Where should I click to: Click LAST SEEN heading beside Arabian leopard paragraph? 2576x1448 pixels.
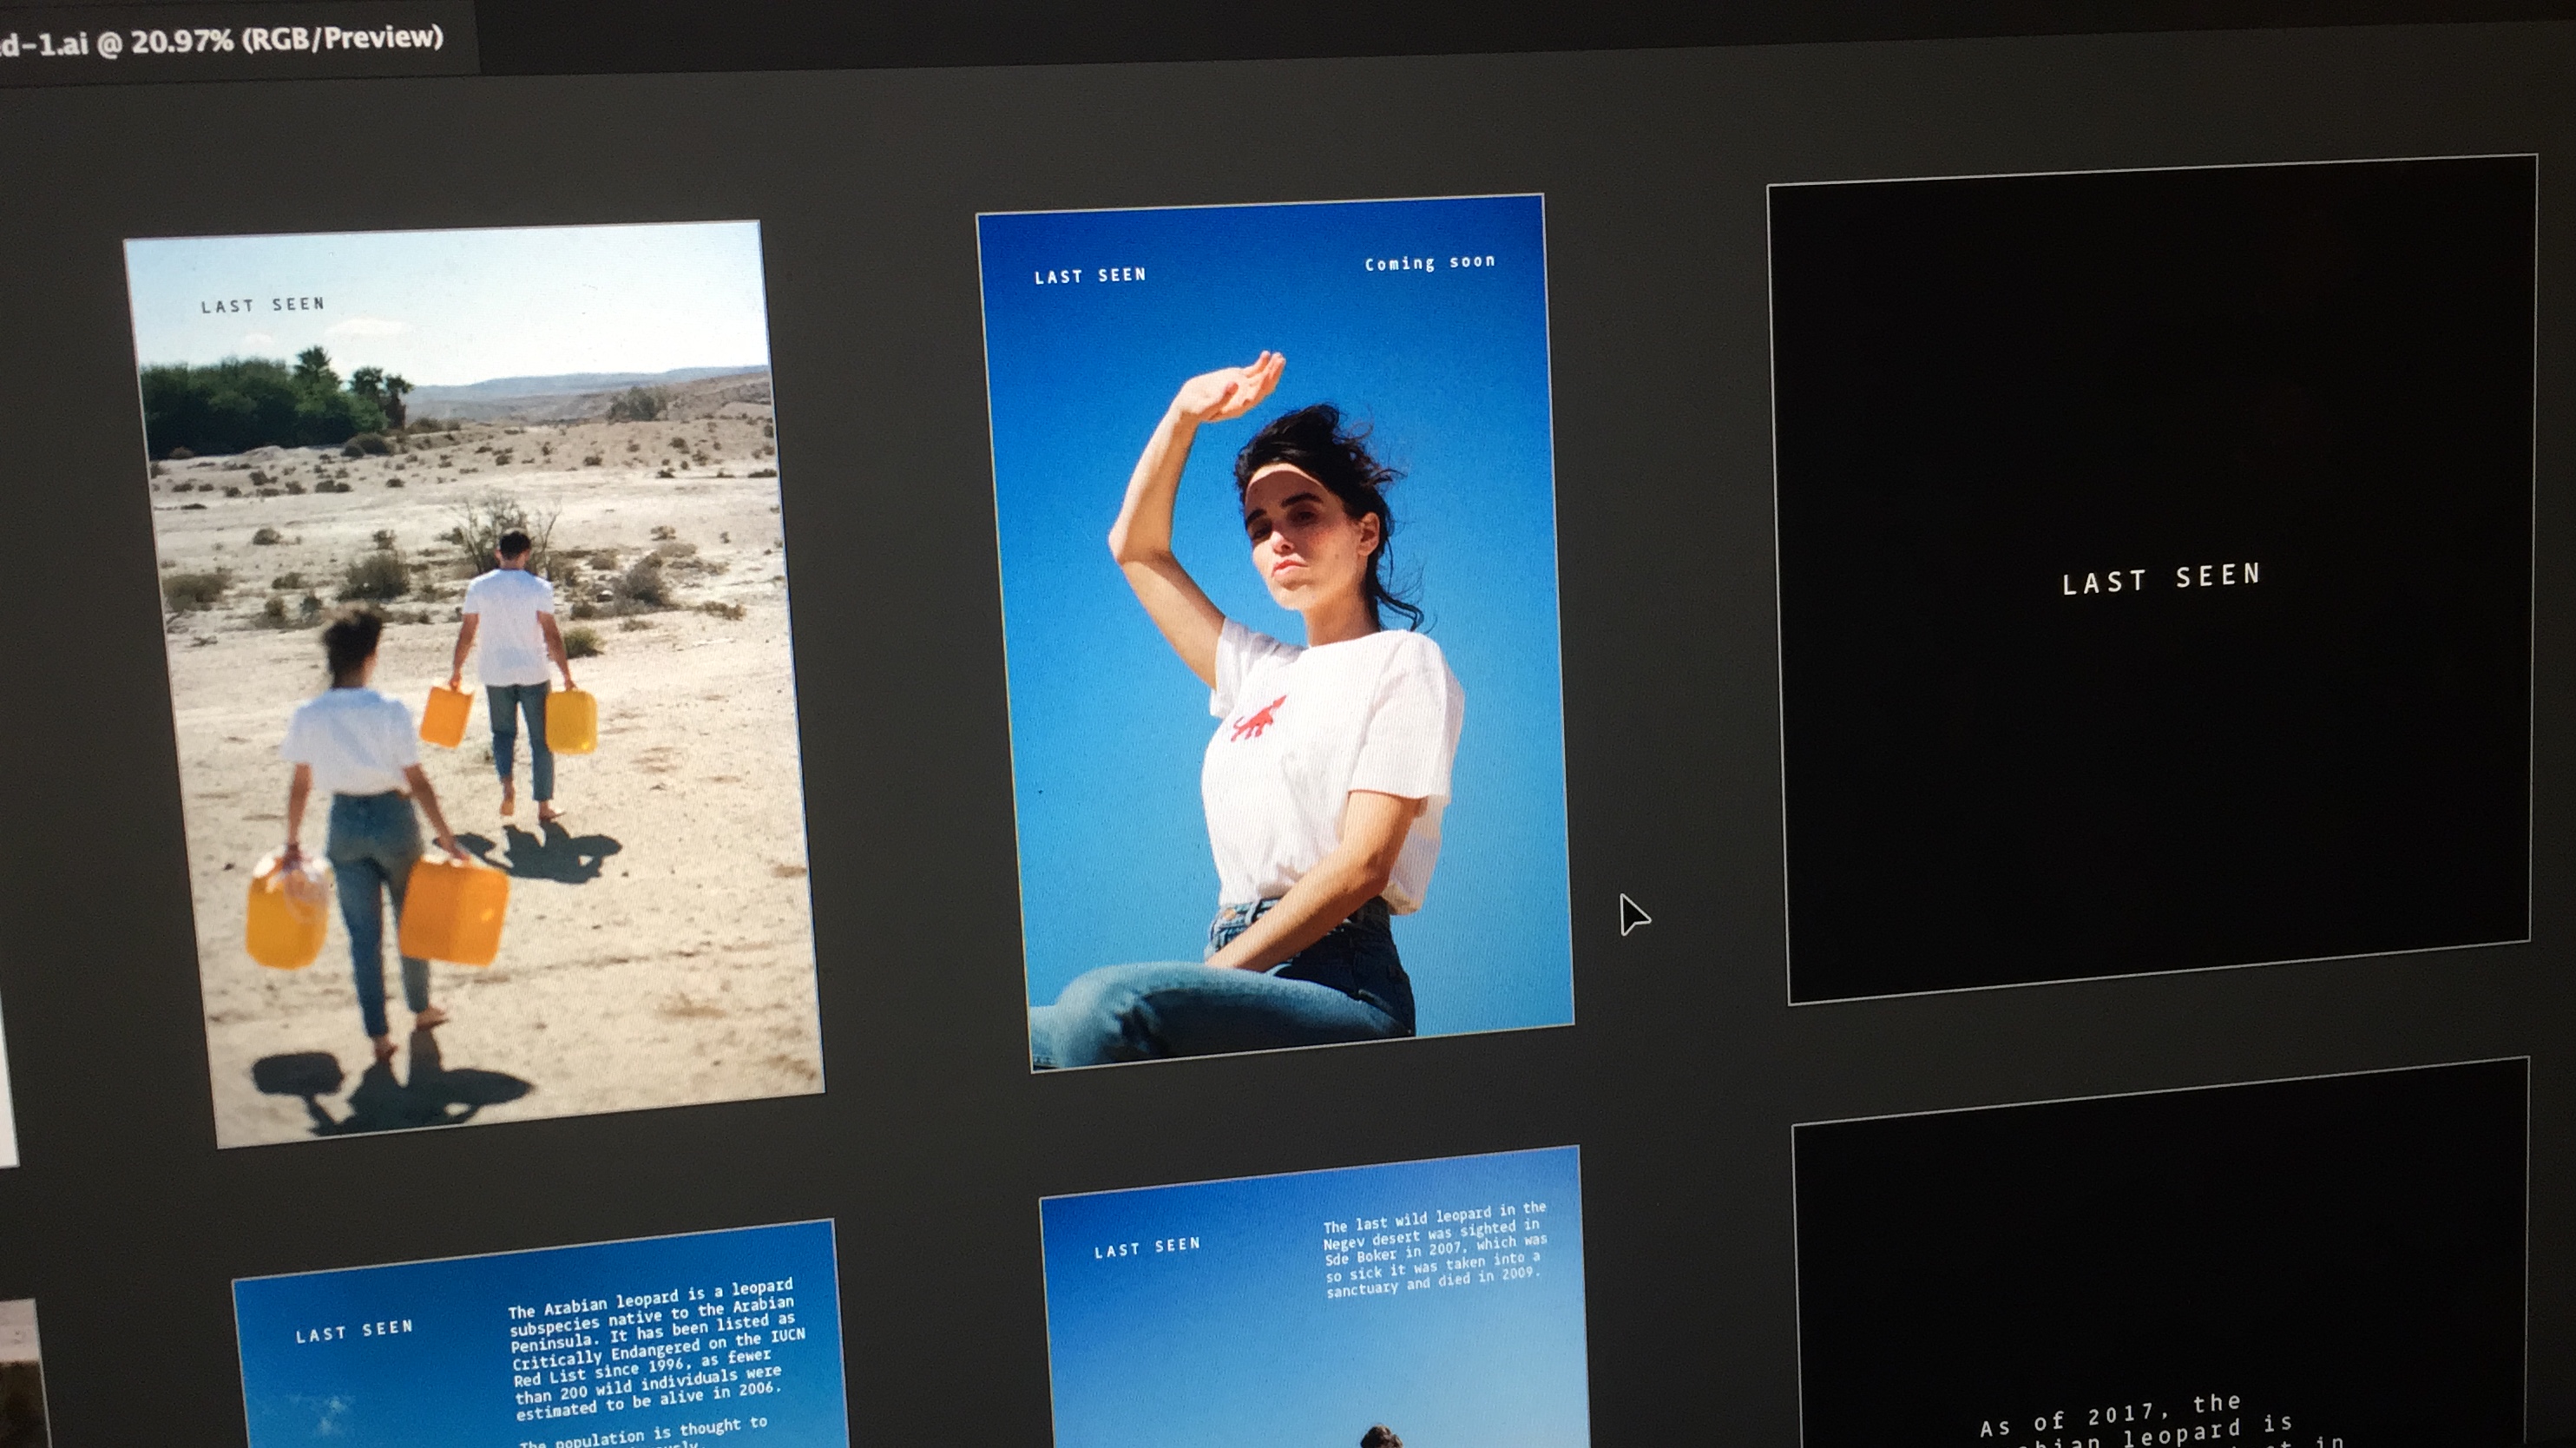[x=354, y=1331]
